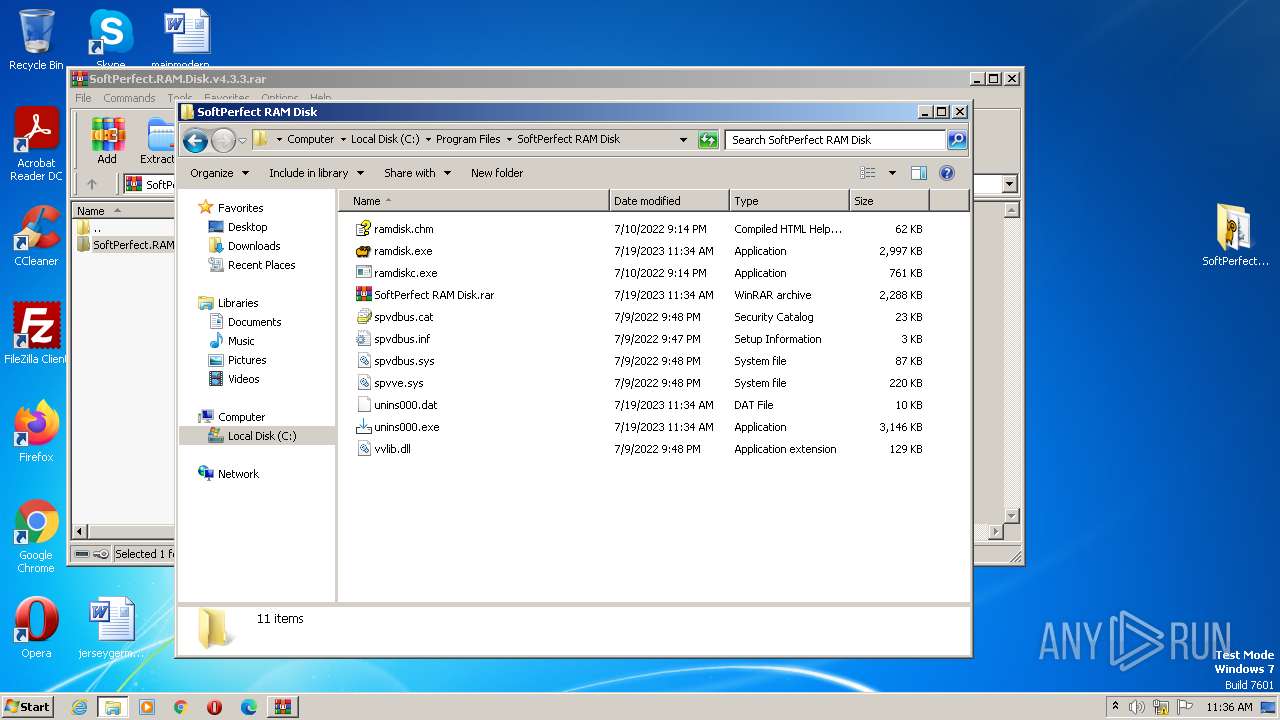The height and width of the screenshot is (720, 1280).
Task: Open Recycle Bin desktop icon
Action: pyautogui.click(x=36, y=40)
